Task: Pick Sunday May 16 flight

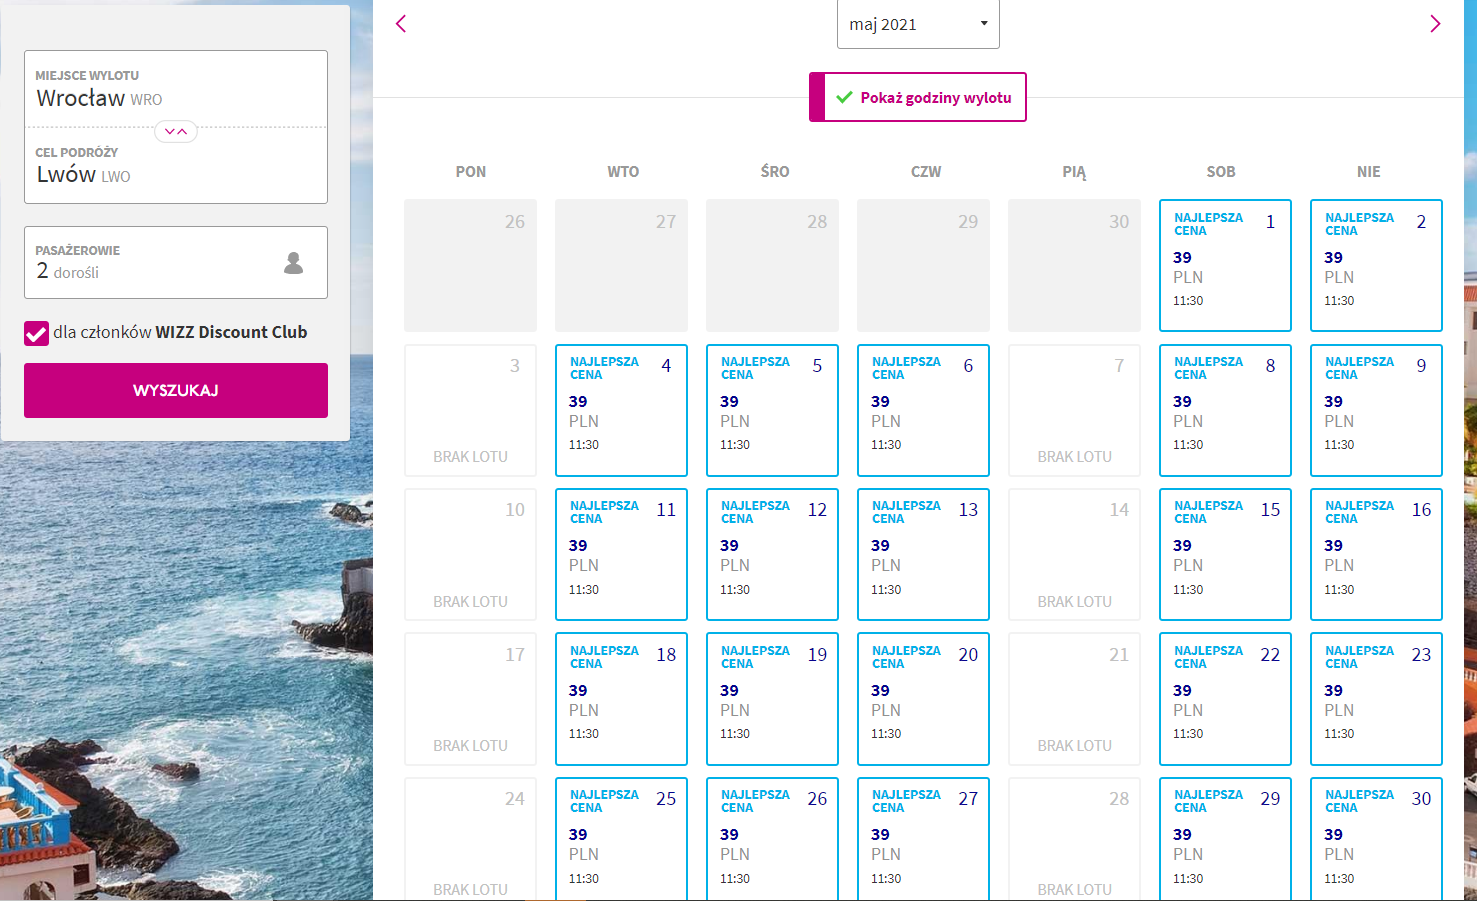Action: tap(1376, 554)
